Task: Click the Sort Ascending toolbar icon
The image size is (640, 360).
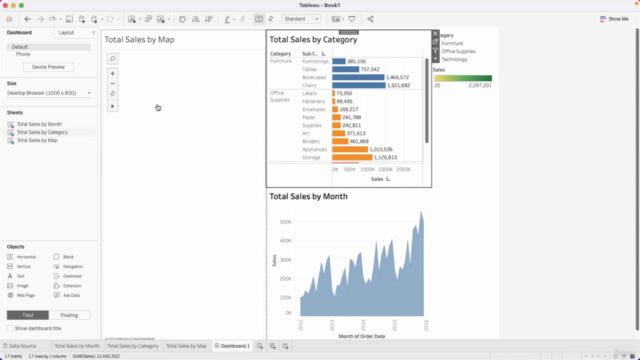Action: [x=196, y=19]
